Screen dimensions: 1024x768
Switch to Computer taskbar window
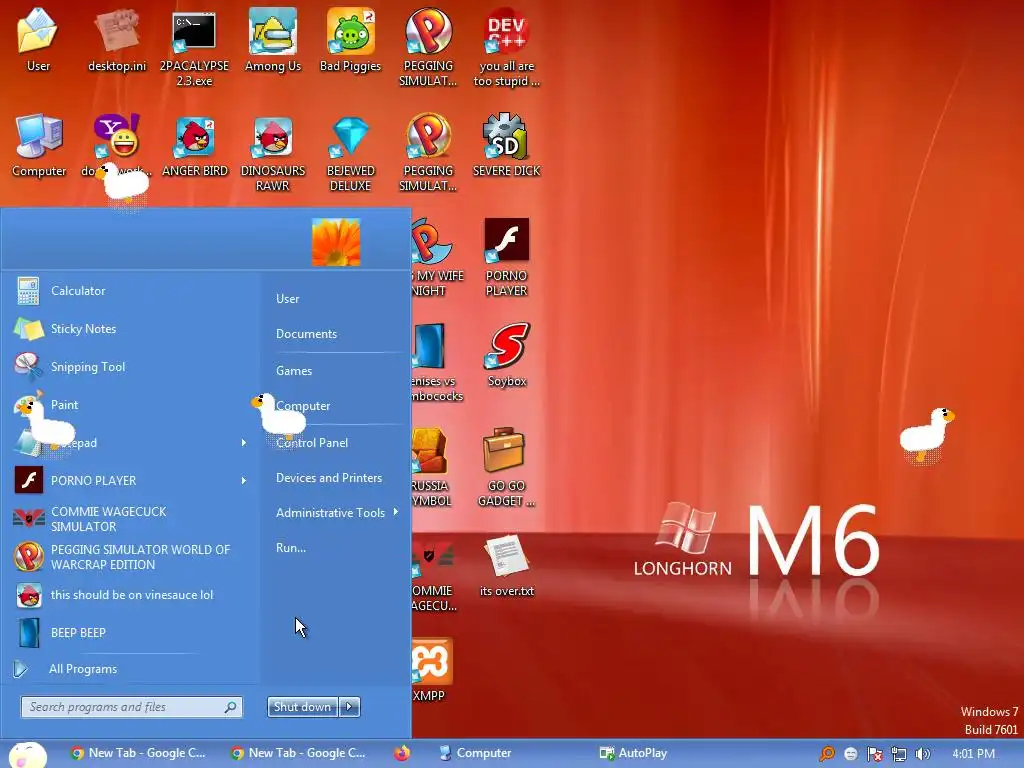[x=475, y=753]
